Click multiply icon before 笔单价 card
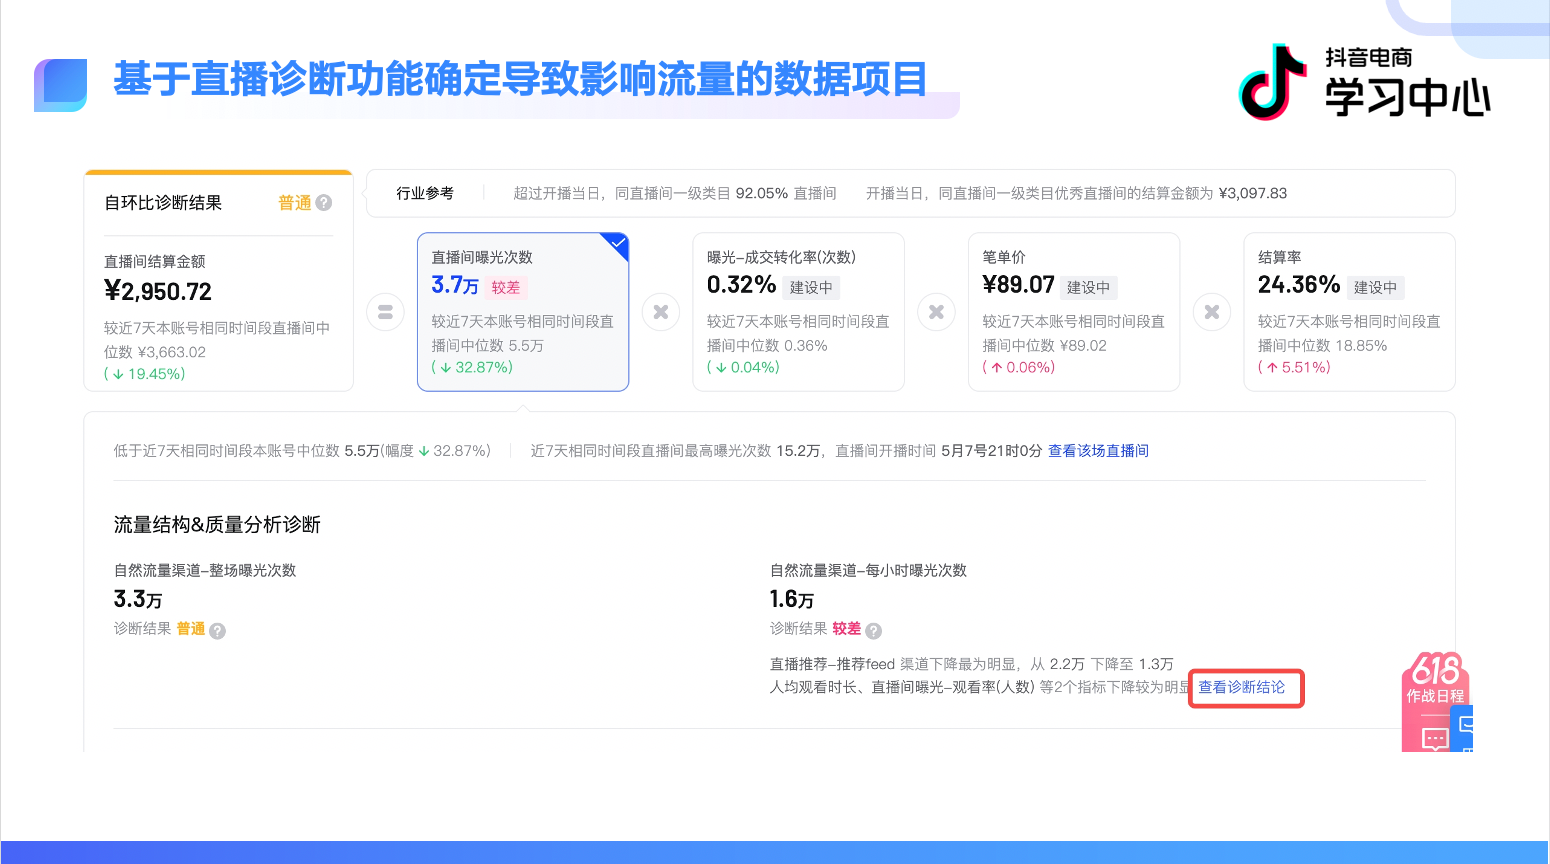The image size is (1550, 864). pyautogui.click(x=936, y=312)
